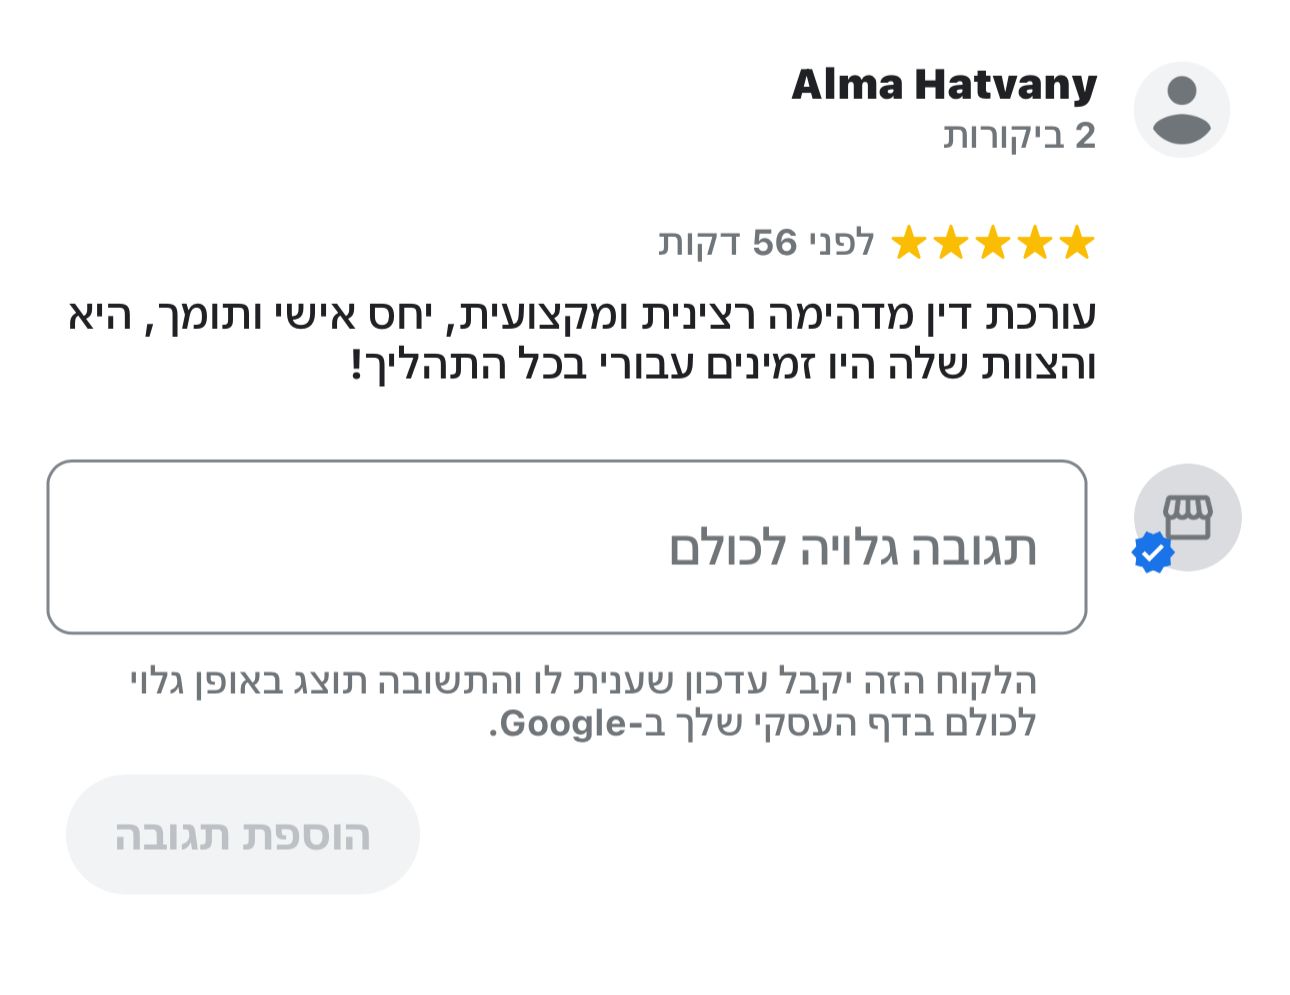Click the number 56 in the timestamp
The image size is (1290, 995).
tap(775, 243)
